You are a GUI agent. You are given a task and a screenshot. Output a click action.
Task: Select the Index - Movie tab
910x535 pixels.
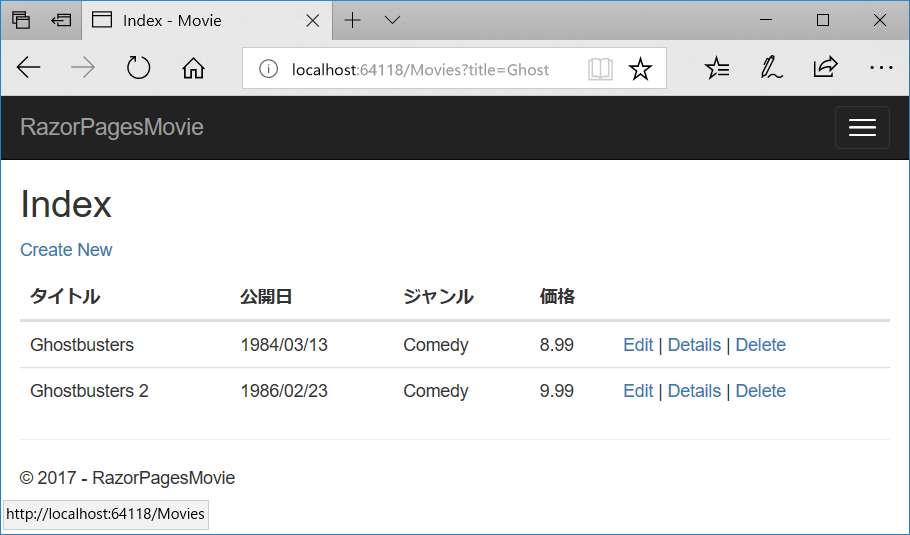(x=207, y=20)
